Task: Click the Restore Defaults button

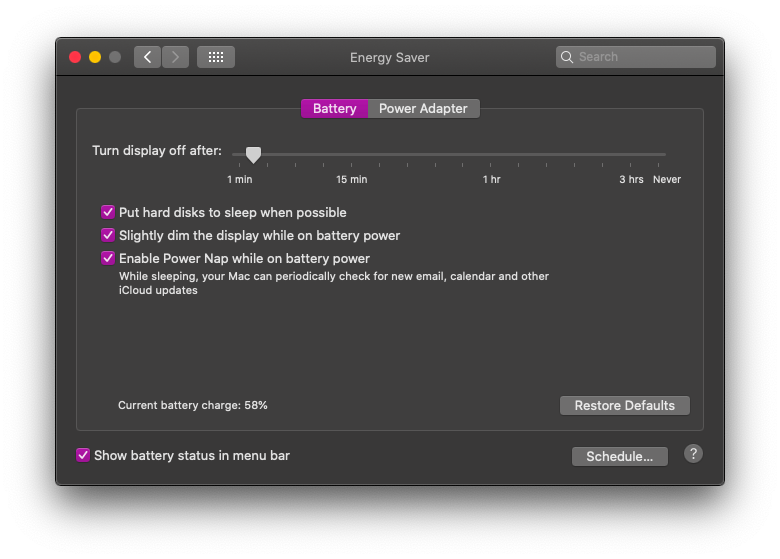Action: [x=625, y=405]
